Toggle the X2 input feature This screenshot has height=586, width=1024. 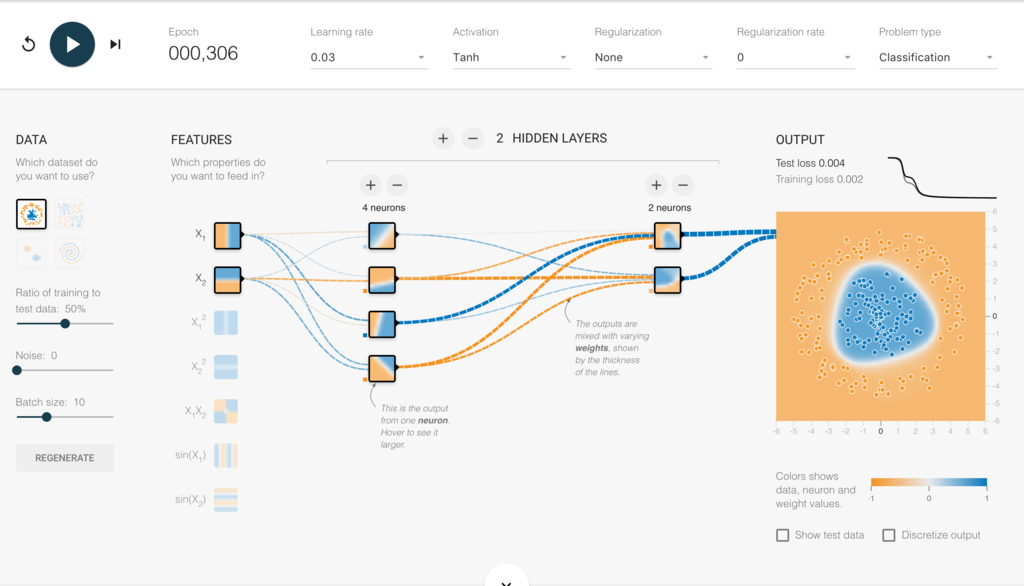pyautogui.click(x=227, y=280)
